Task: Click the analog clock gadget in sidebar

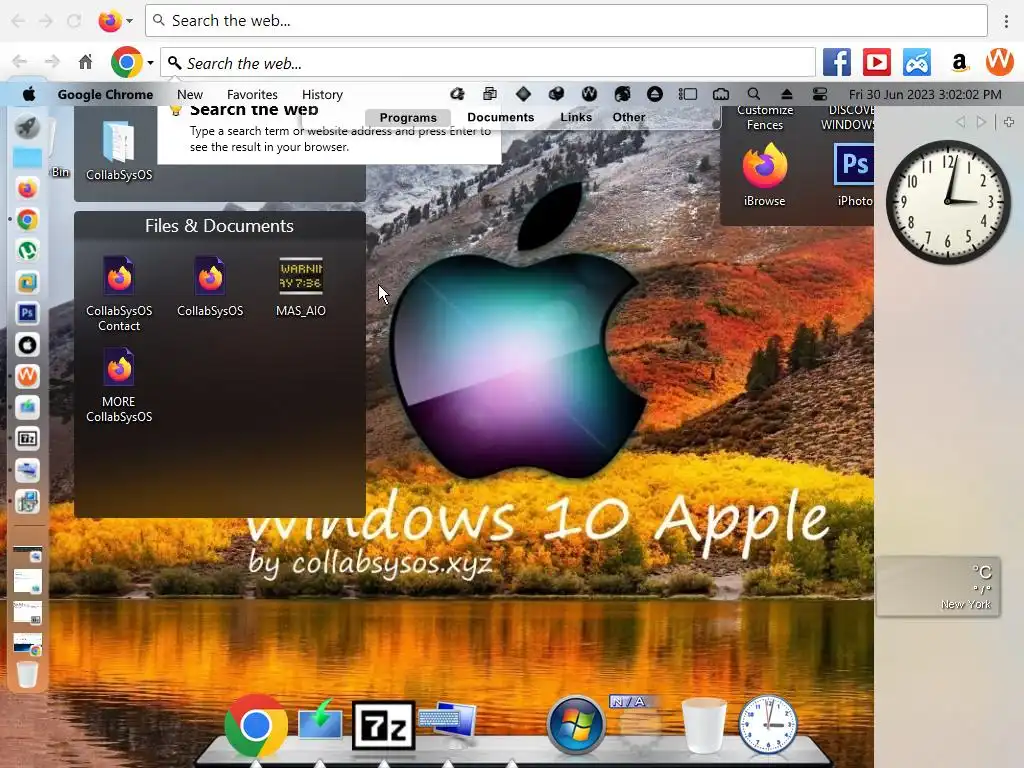Action: tap(948, 202)
